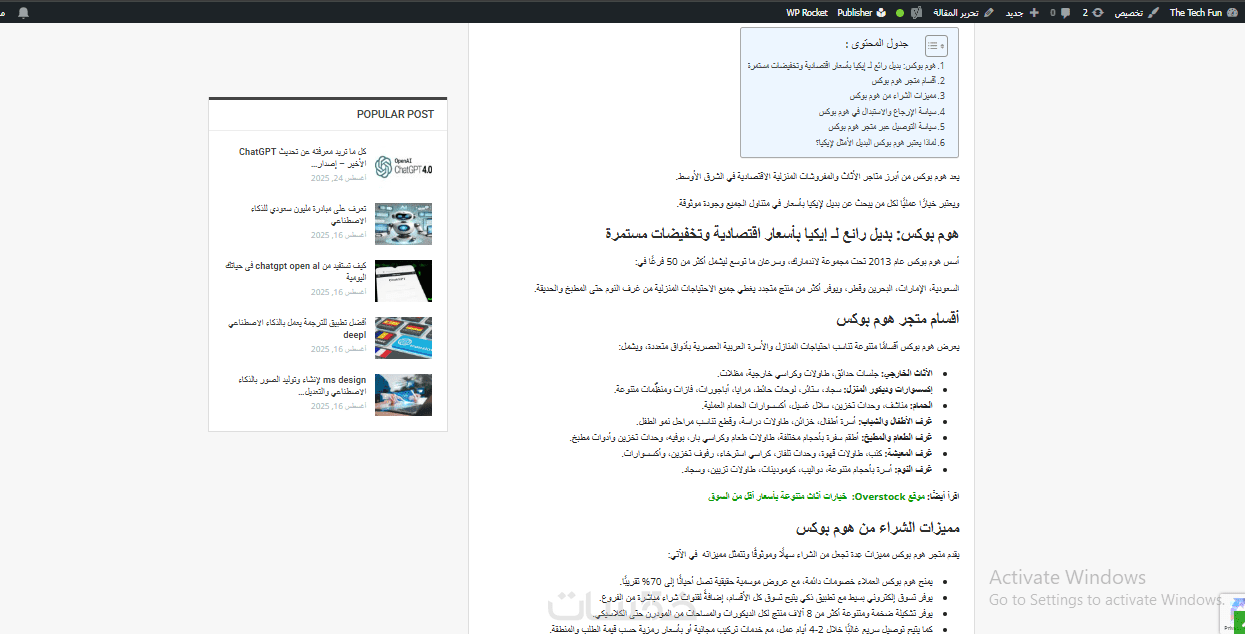Open the ChatGPT 4.0 post thumbnail
Screen dimensions: 1245x634
point(404,167)
